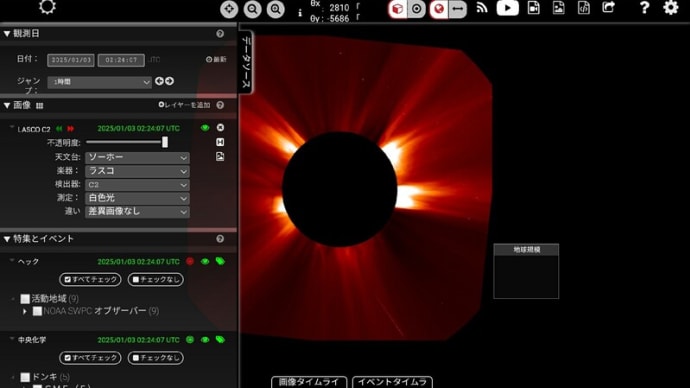Go to next LASCO C2 image (red arrows)
Viewport: 690px width, 388px height.
pyautogui.click(x=70, y=129)
